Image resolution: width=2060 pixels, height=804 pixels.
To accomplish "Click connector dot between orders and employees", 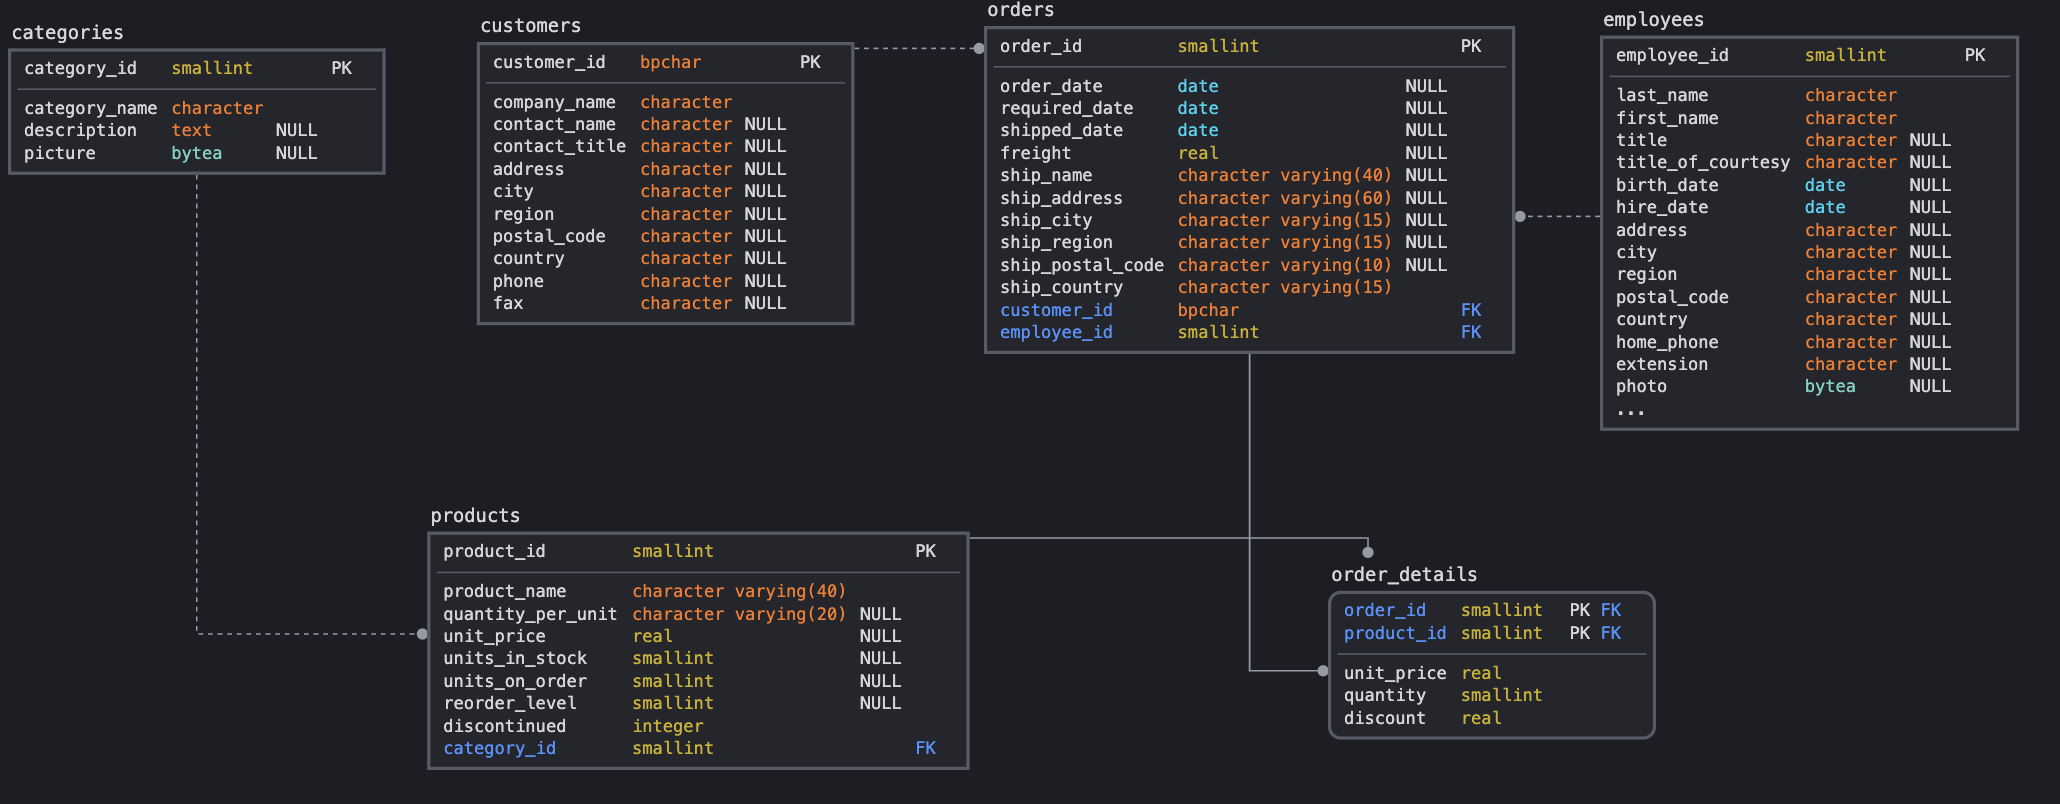I will tap(1520, 216).
